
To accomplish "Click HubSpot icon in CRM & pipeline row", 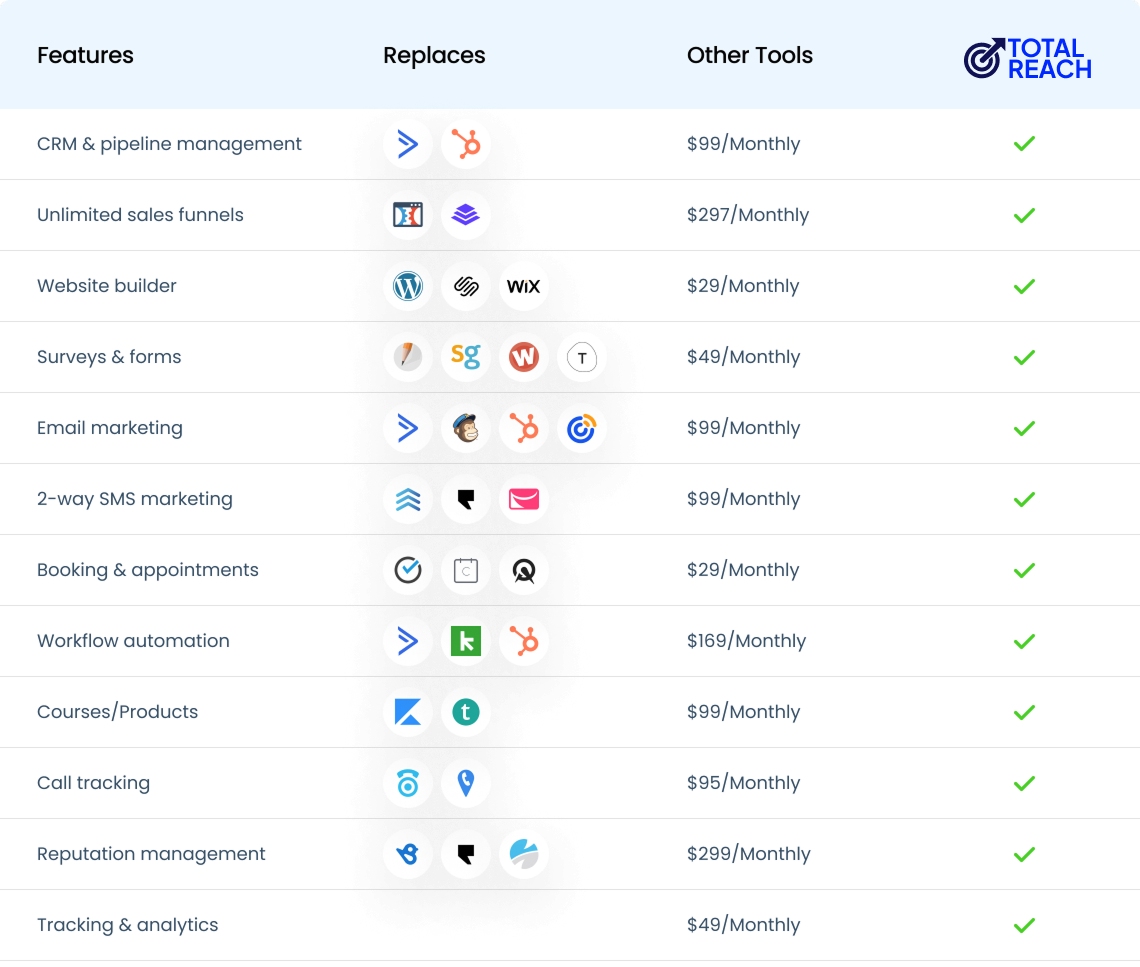I will pyautogui.click(x=466, y=144).
